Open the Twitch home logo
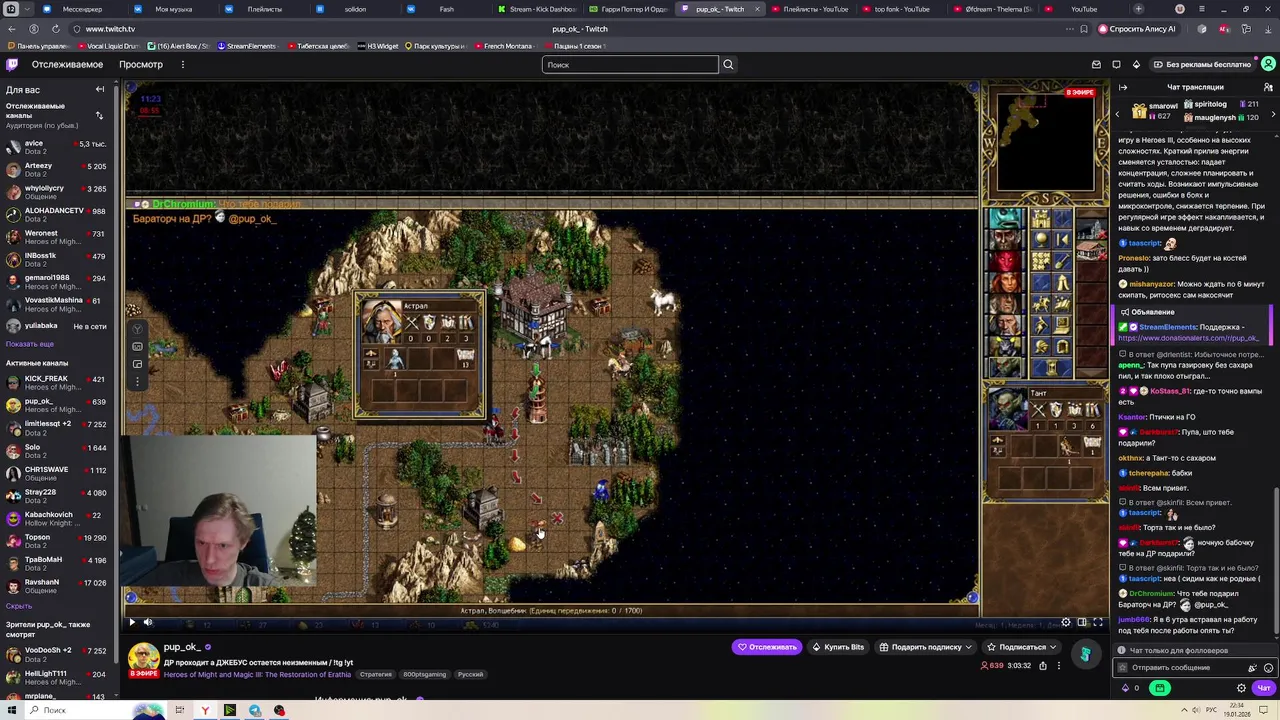 [x=12, y=64]
